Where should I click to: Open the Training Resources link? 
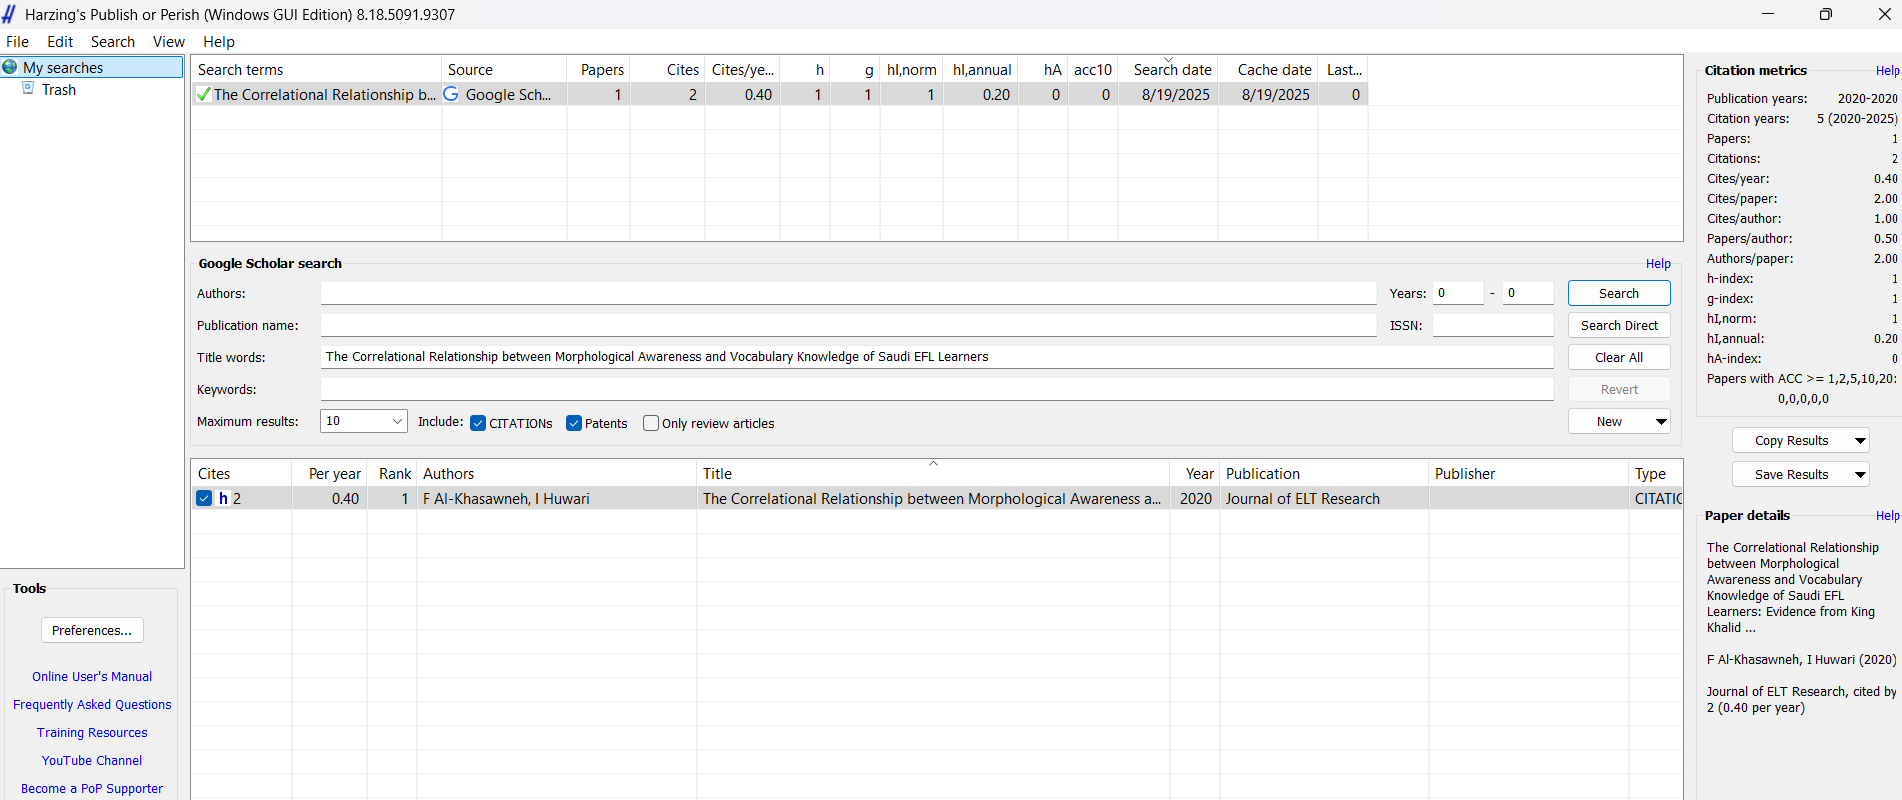click(x=92, y=733)
